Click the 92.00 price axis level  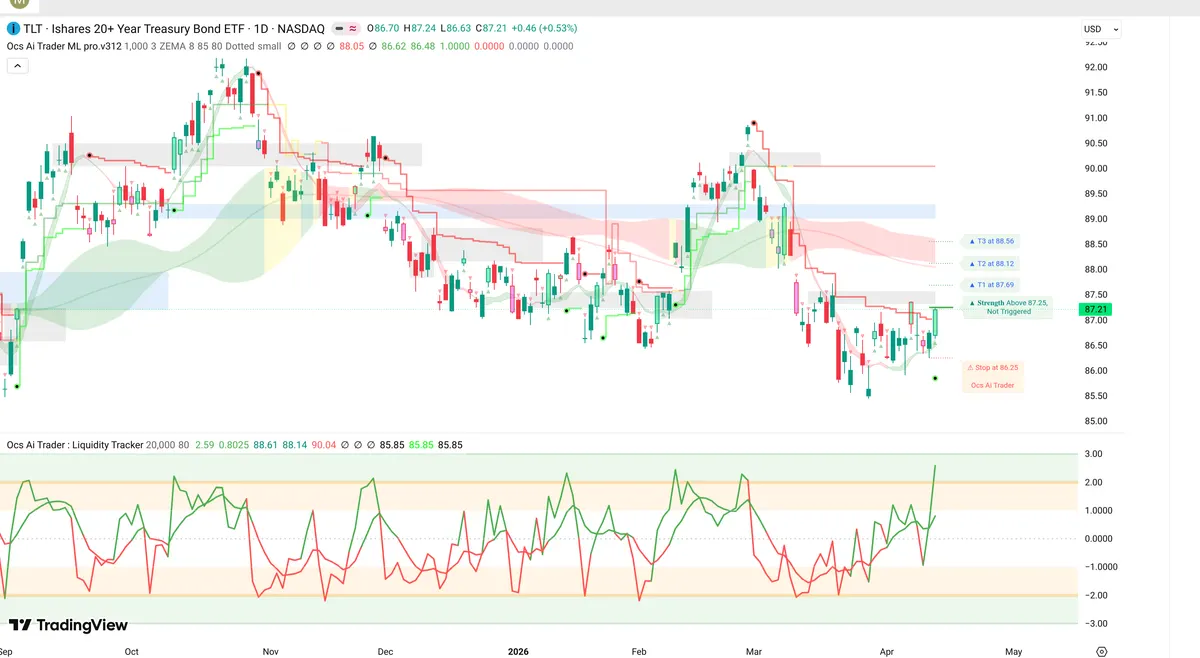tap(1095, 67)
